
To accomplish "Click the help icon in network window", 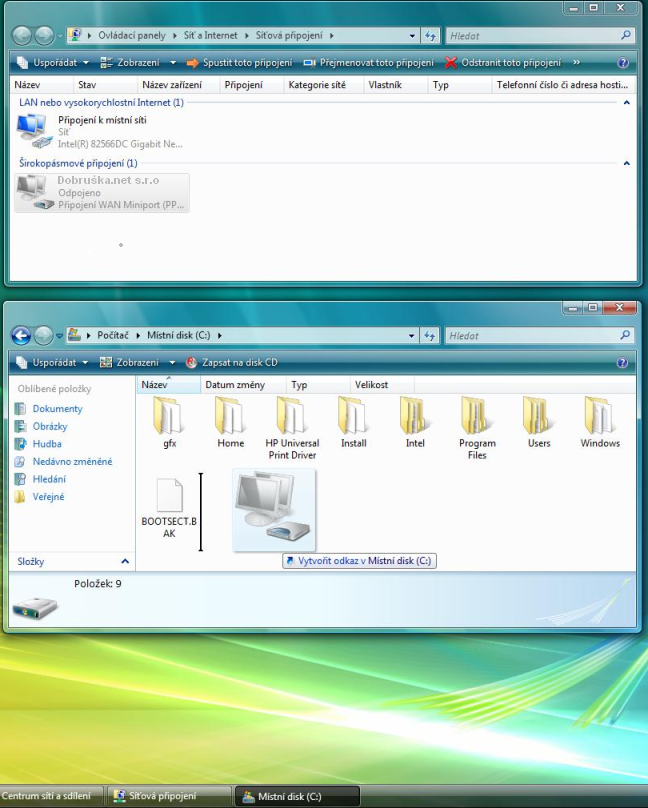I will [622, 62].
